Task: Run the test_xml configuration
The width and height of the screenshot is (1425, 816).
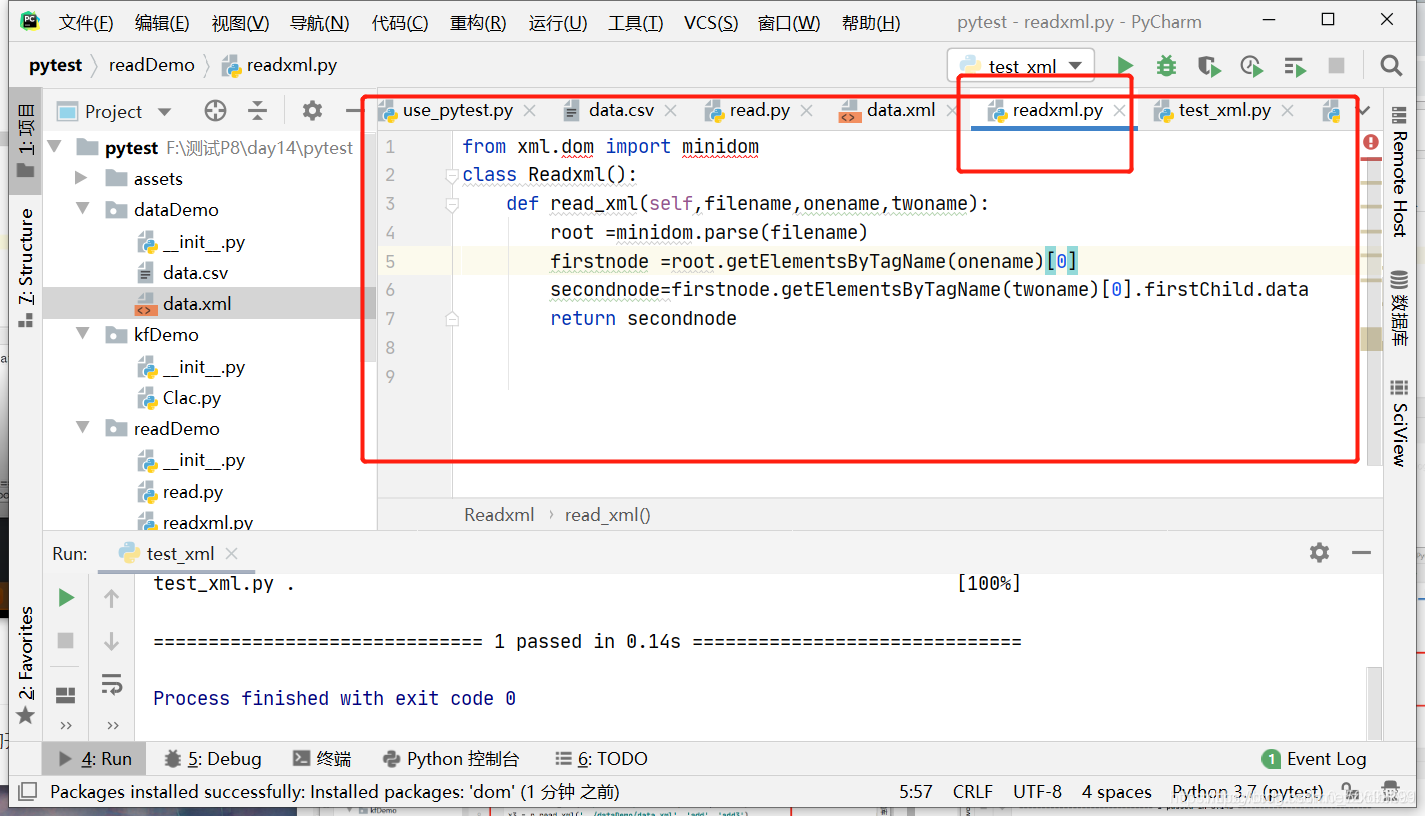Action: point(1125,66)
